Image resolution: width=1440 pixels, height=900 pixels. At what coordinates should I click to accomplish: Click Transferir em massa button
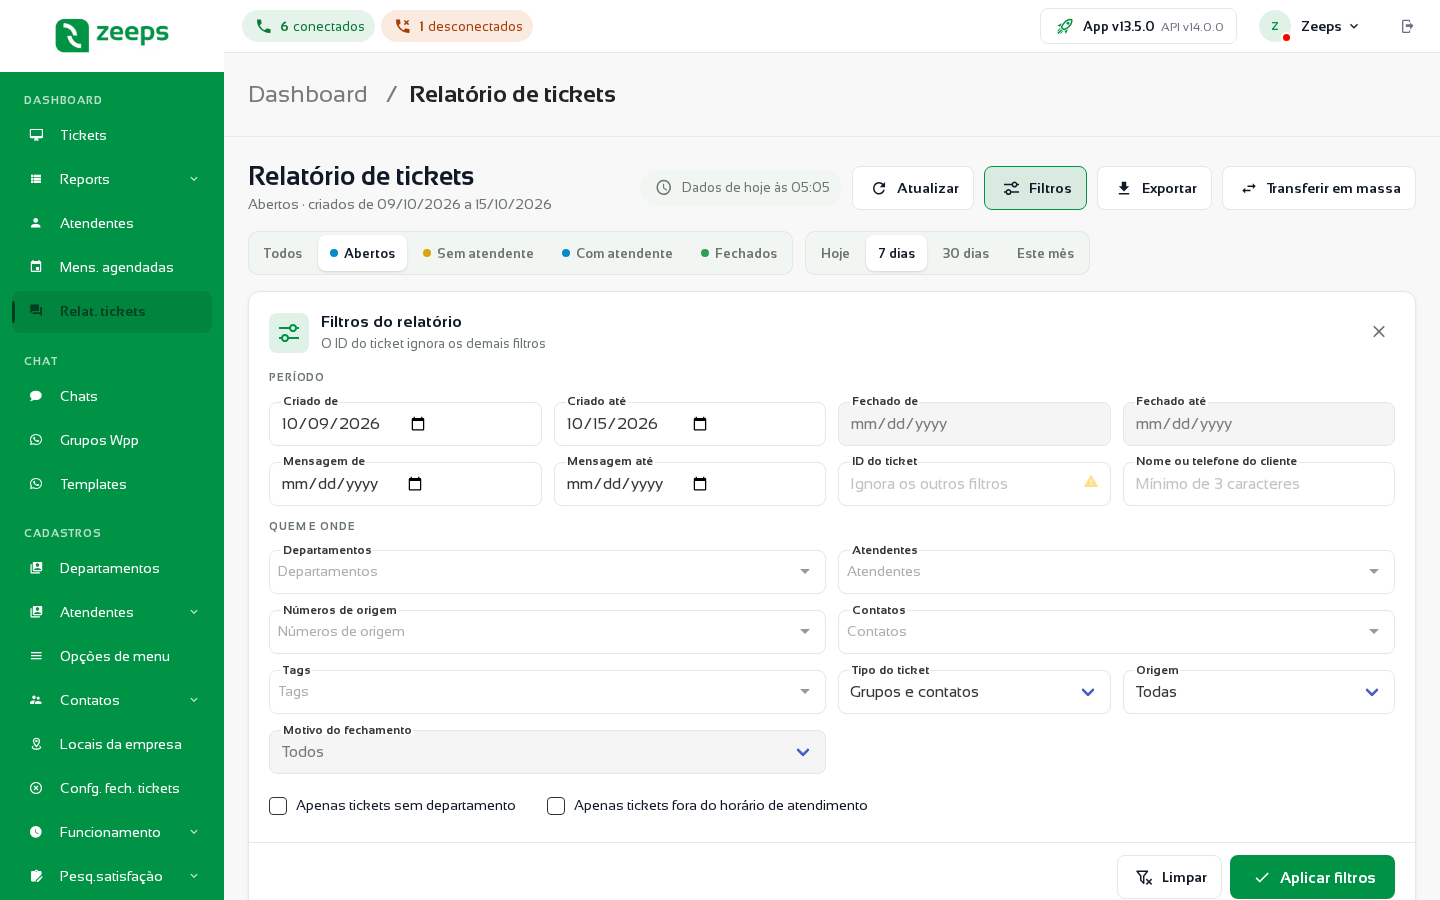(1319, 188)
